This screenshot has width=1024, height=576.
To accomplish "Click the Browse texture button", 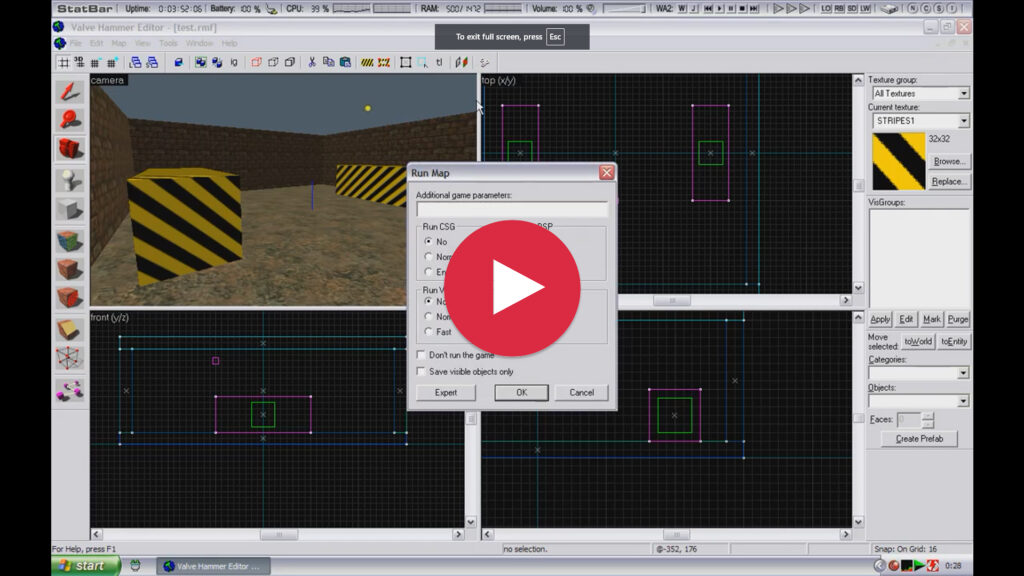I will tap(948, 161).
